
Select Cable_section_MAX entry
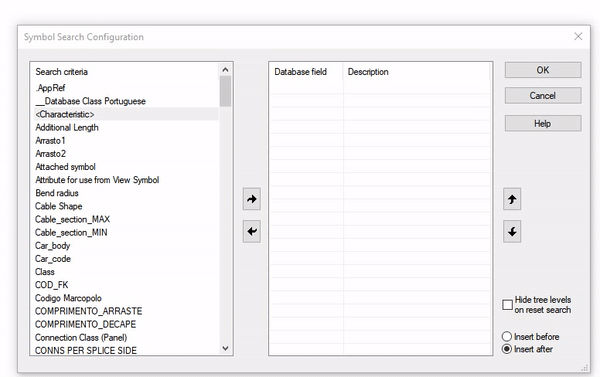pyautogui.click(x=126, y=219)
